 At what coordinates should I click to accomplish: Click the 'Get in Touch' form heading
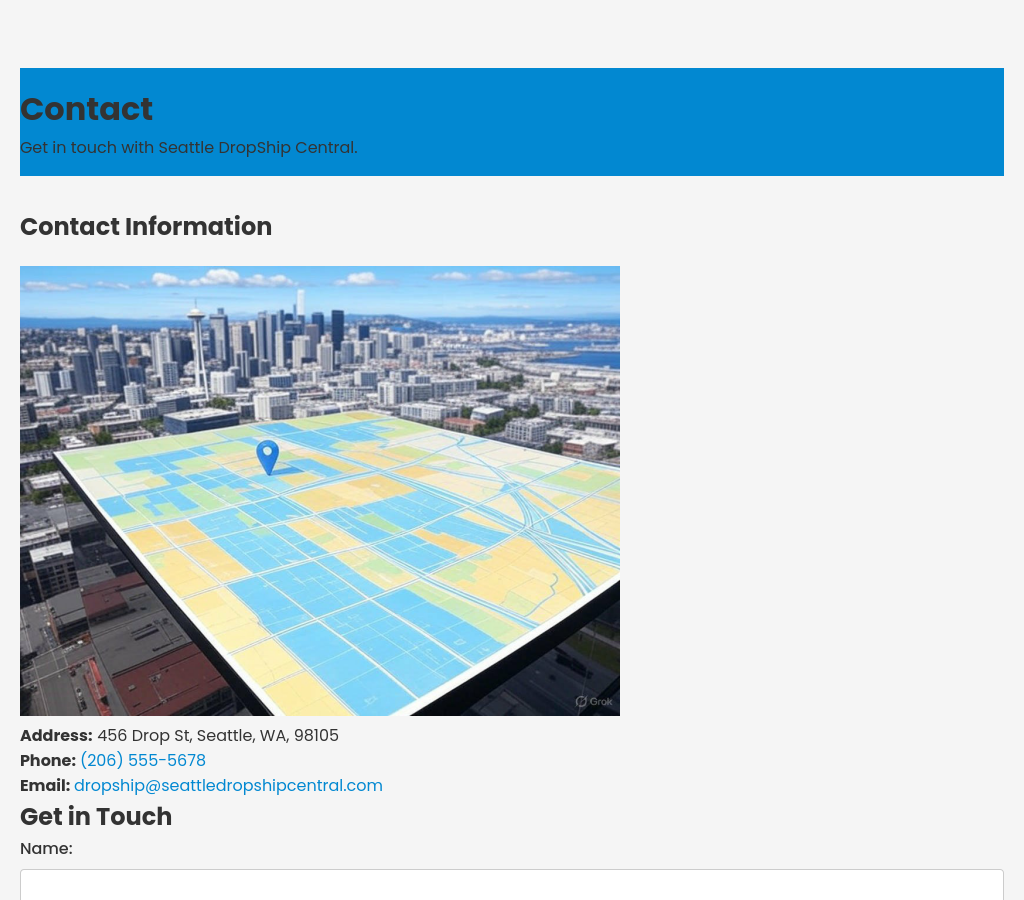tap(96, 816)
